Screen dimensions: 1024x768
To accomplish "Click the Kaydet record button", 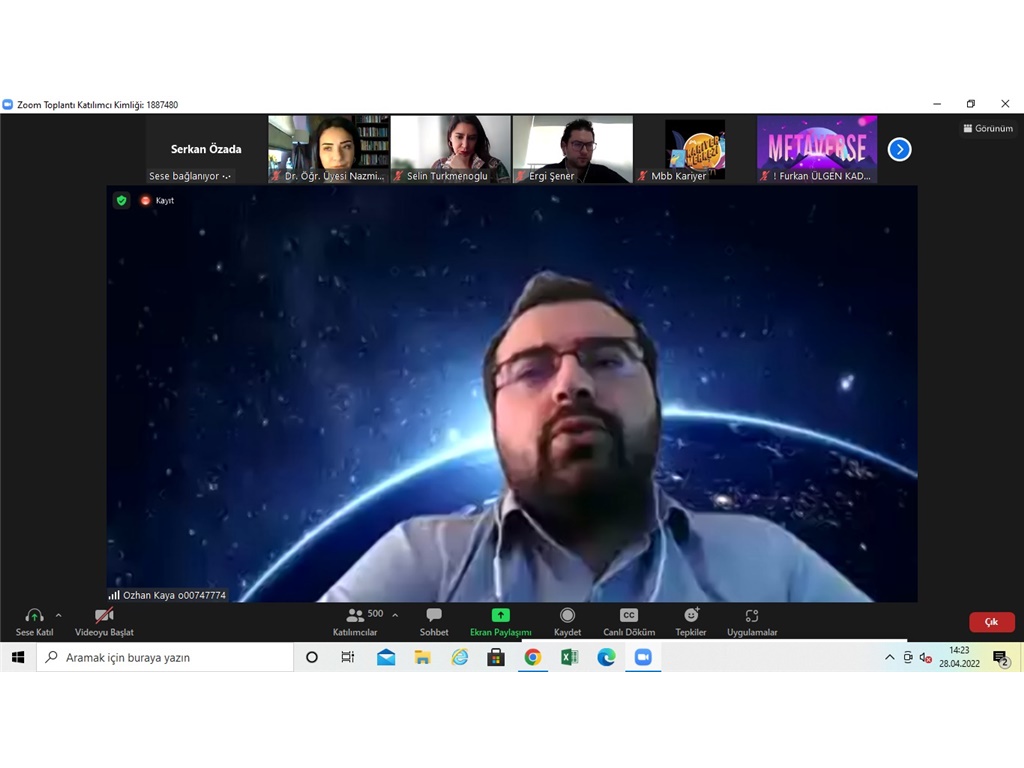I will [x=567, y=622].
